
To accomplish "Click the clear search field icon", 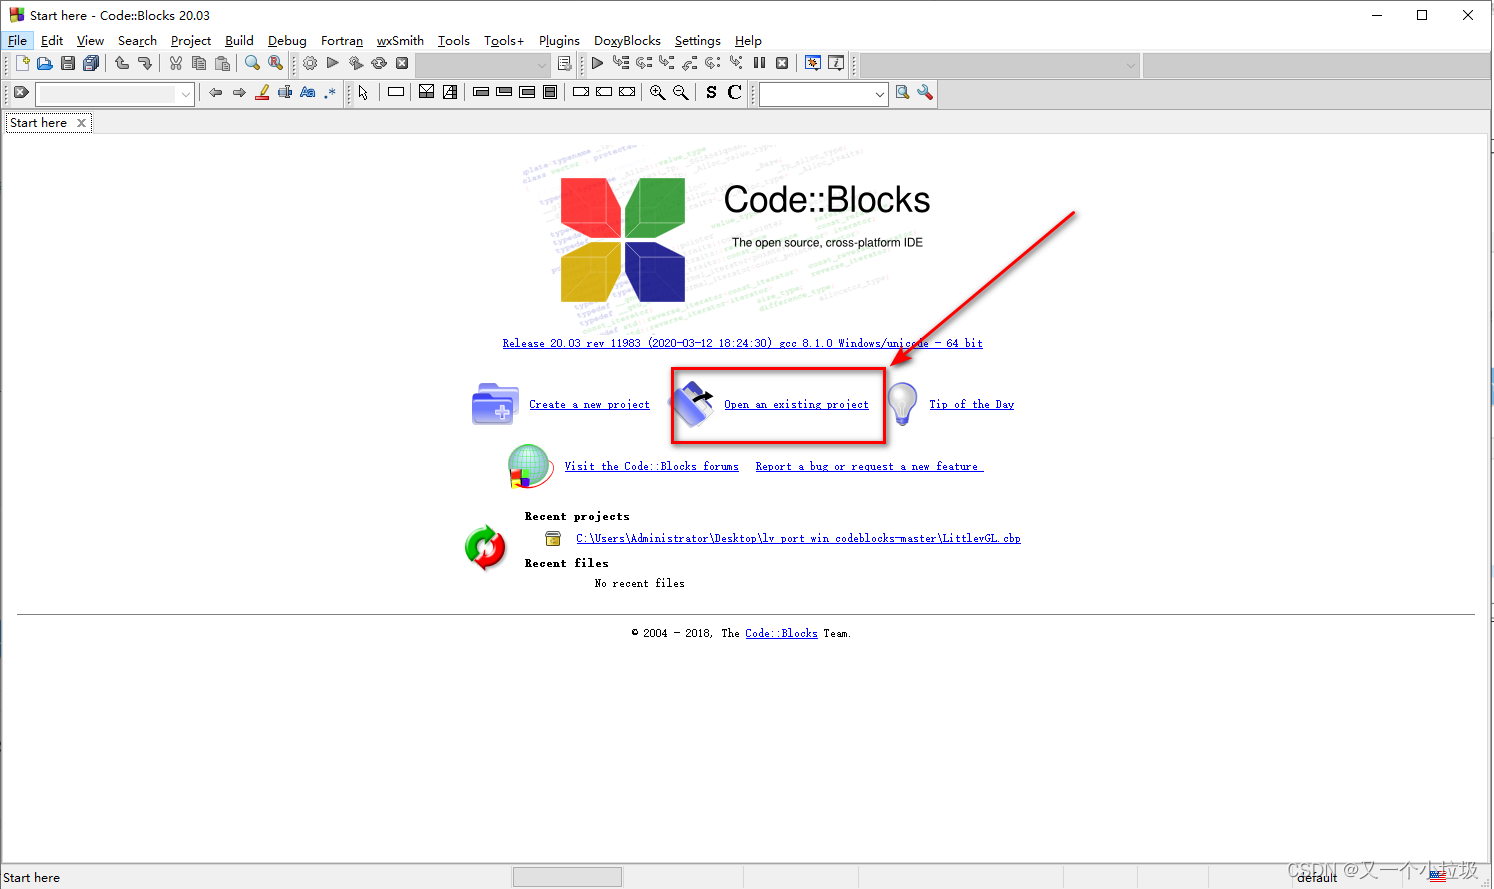I will [x=21, y=93].
